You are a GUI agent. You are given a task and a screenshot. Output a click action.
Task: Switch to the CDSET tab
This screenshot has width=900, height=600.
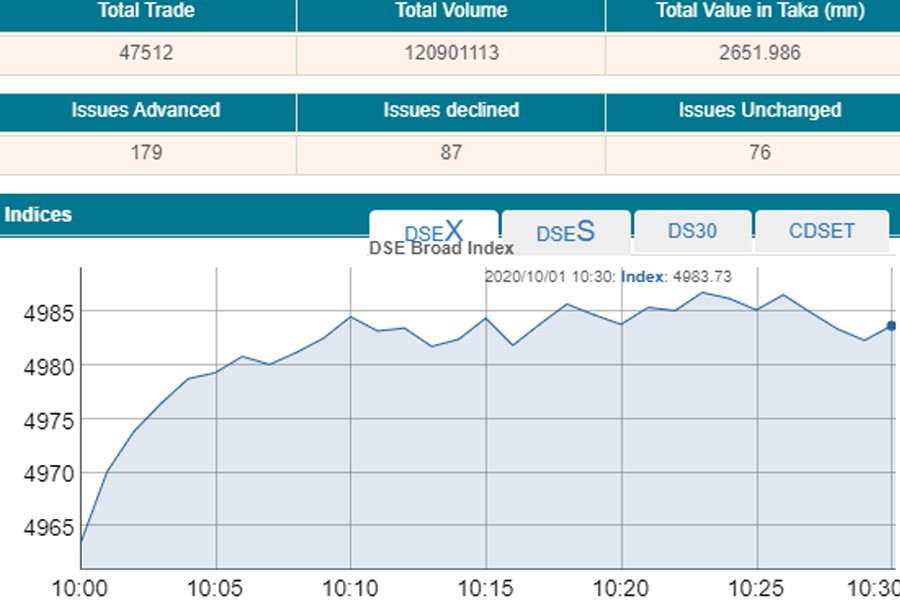(821, 231)
